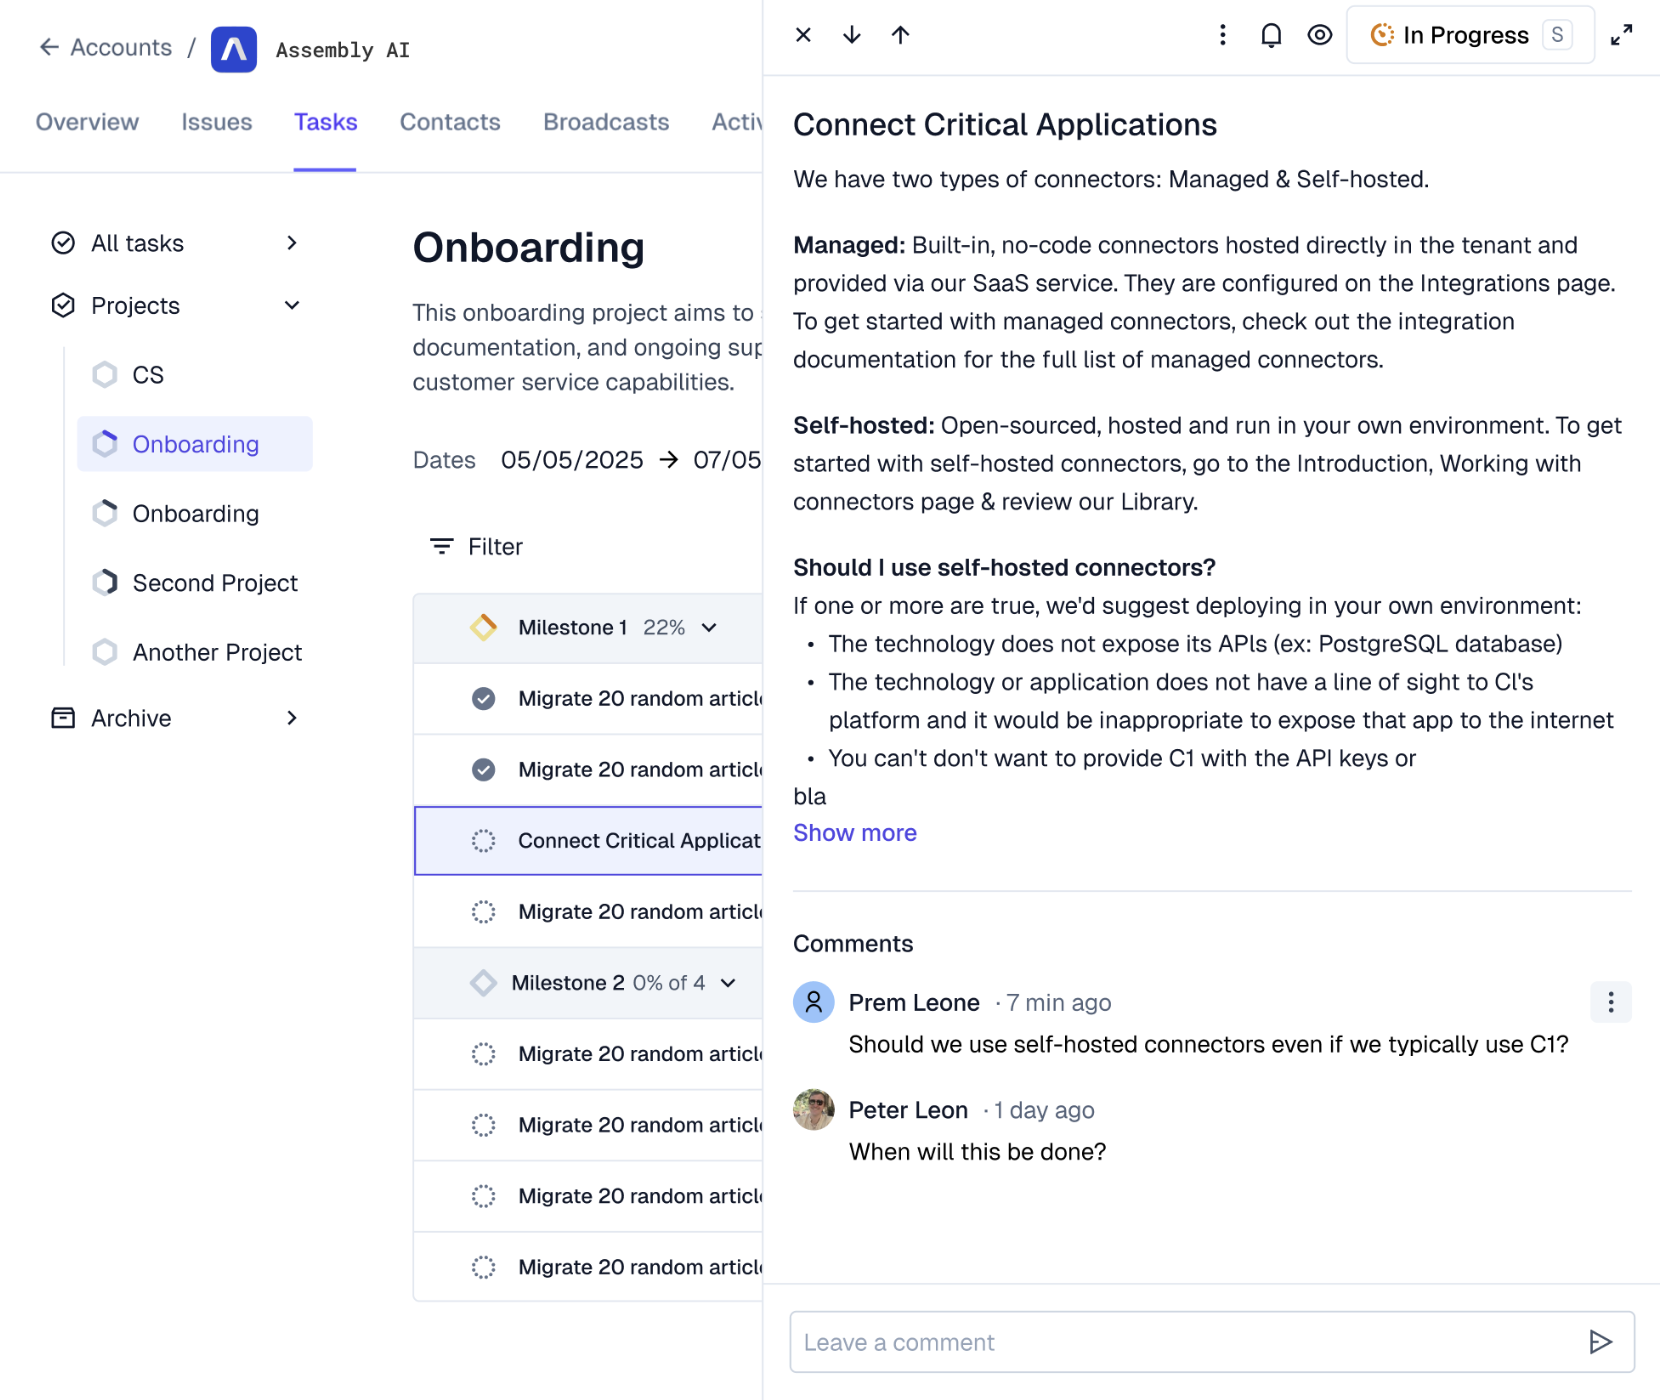Click the Second Project progress icon
This screenshot has width=1660, height=1400.
coord(105,583)
